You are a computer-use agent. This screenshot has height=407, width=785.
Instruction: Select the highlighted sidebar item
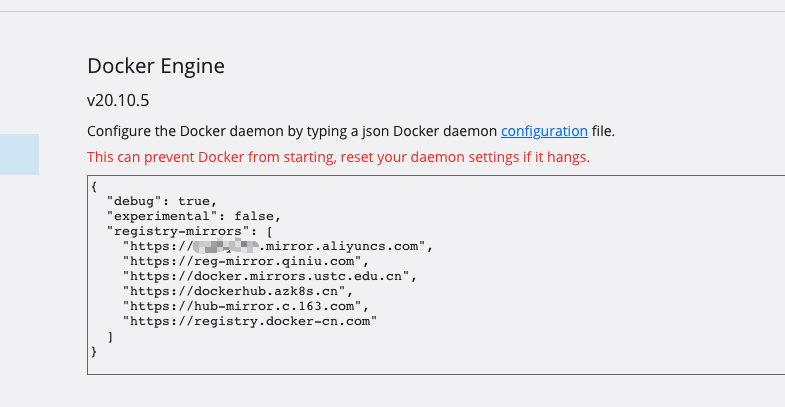tap(20, 154)
